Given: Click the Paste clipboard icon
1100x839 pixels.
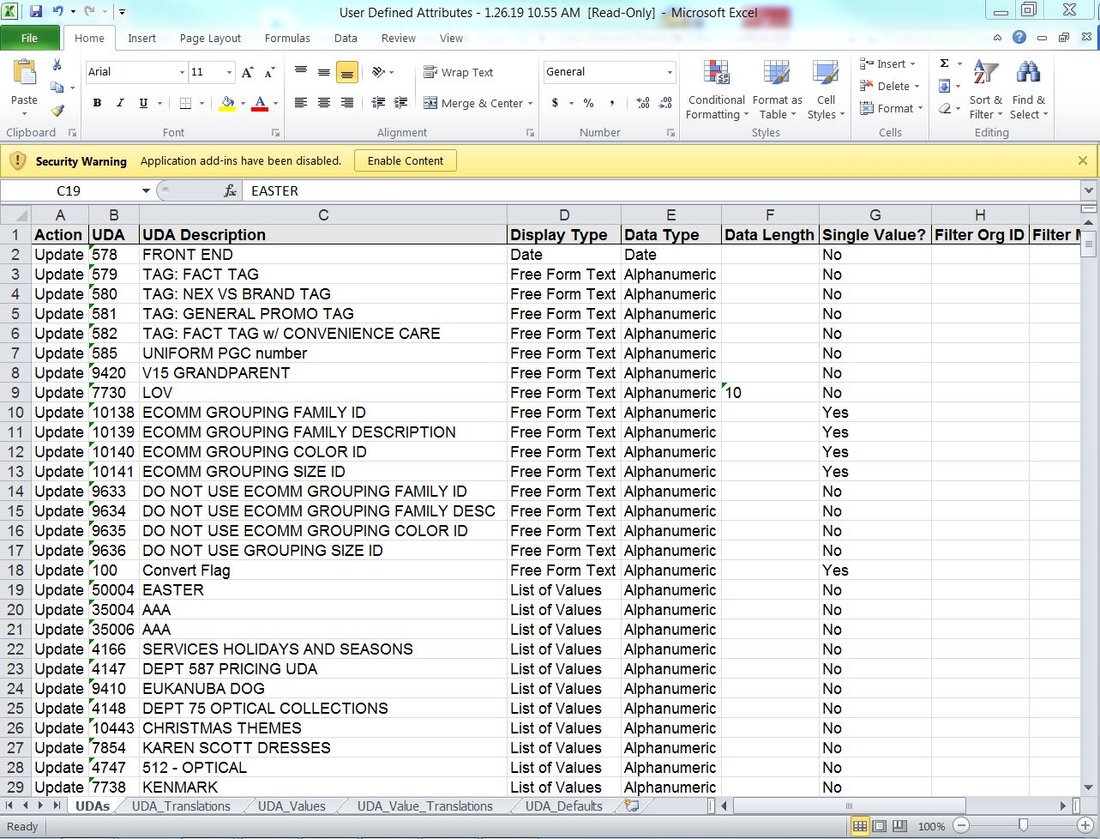Looking at the screenshot, I should [x=25, y=73].
